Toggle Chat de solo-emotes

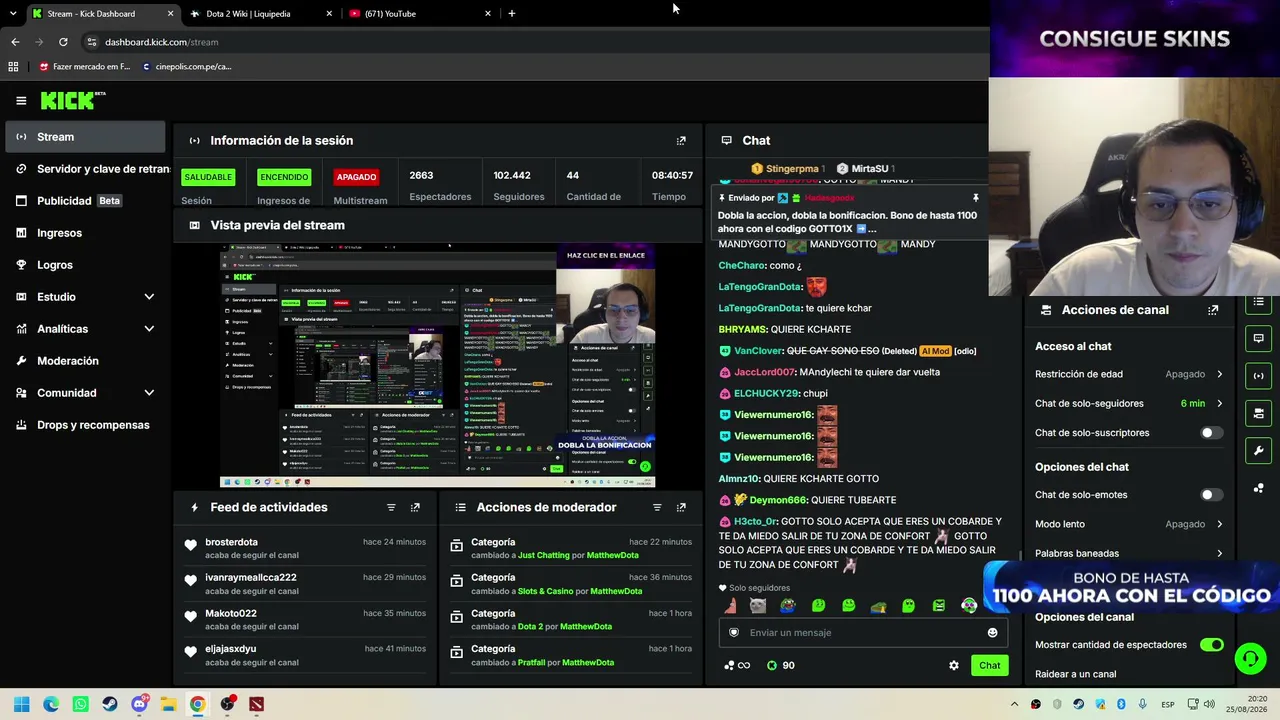pos(1211,495)
